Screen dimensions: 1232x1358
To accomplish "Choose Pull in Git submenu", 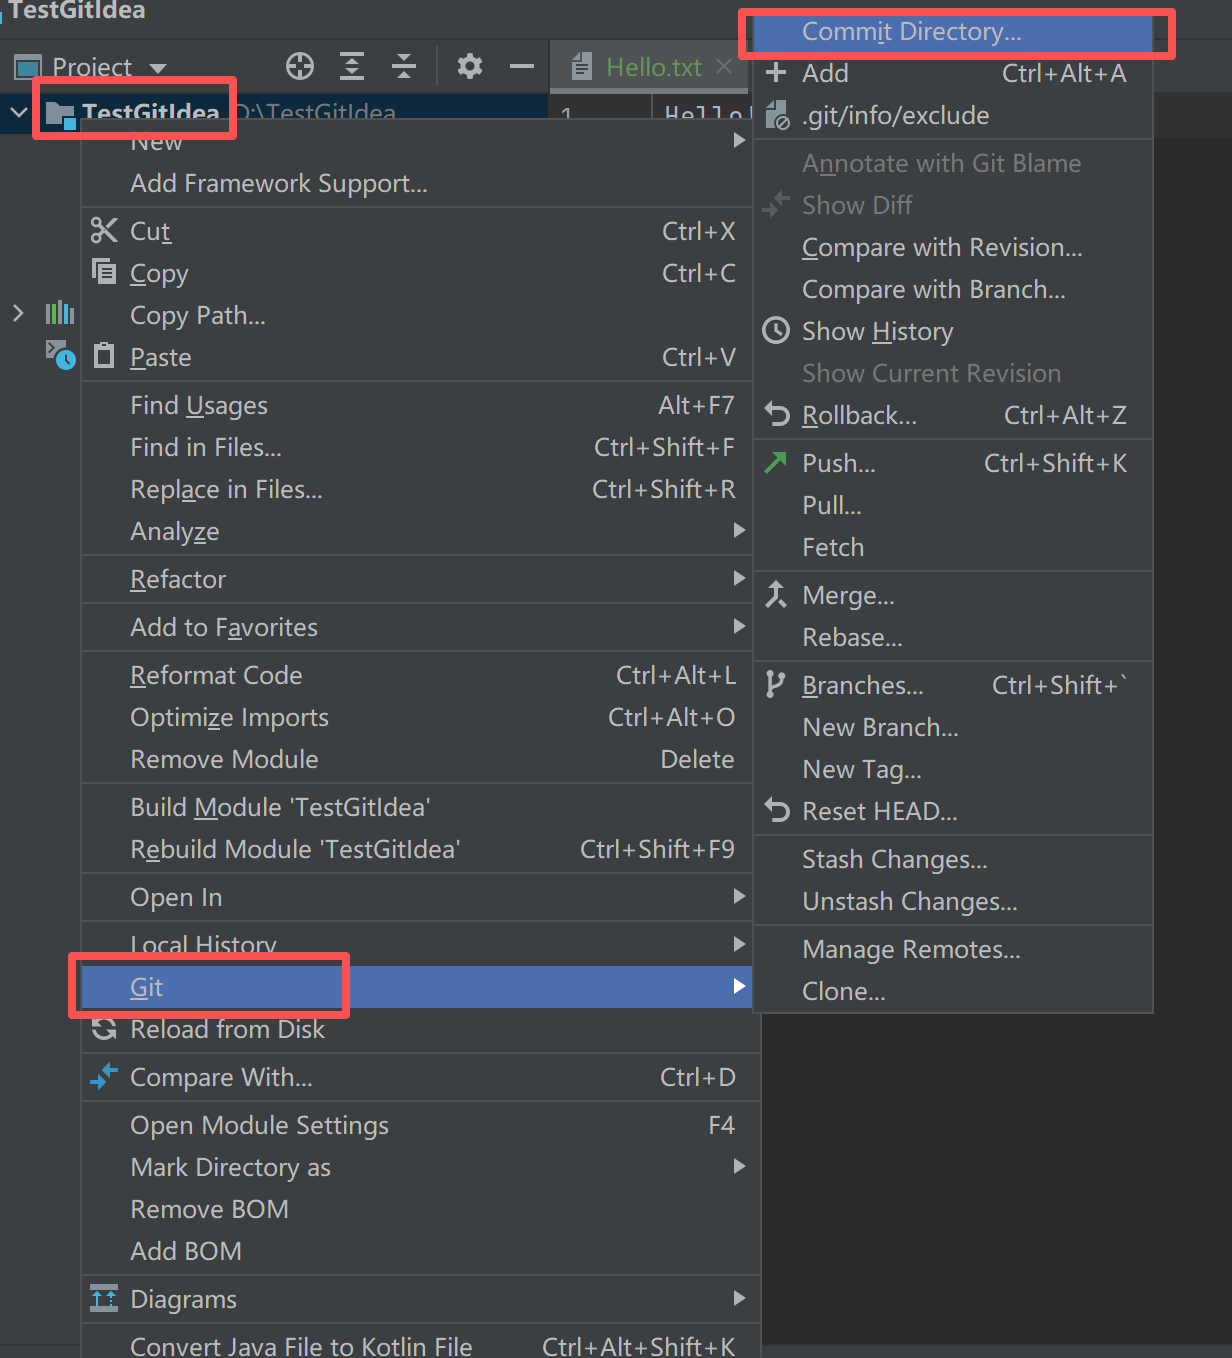I will [953, 505].
